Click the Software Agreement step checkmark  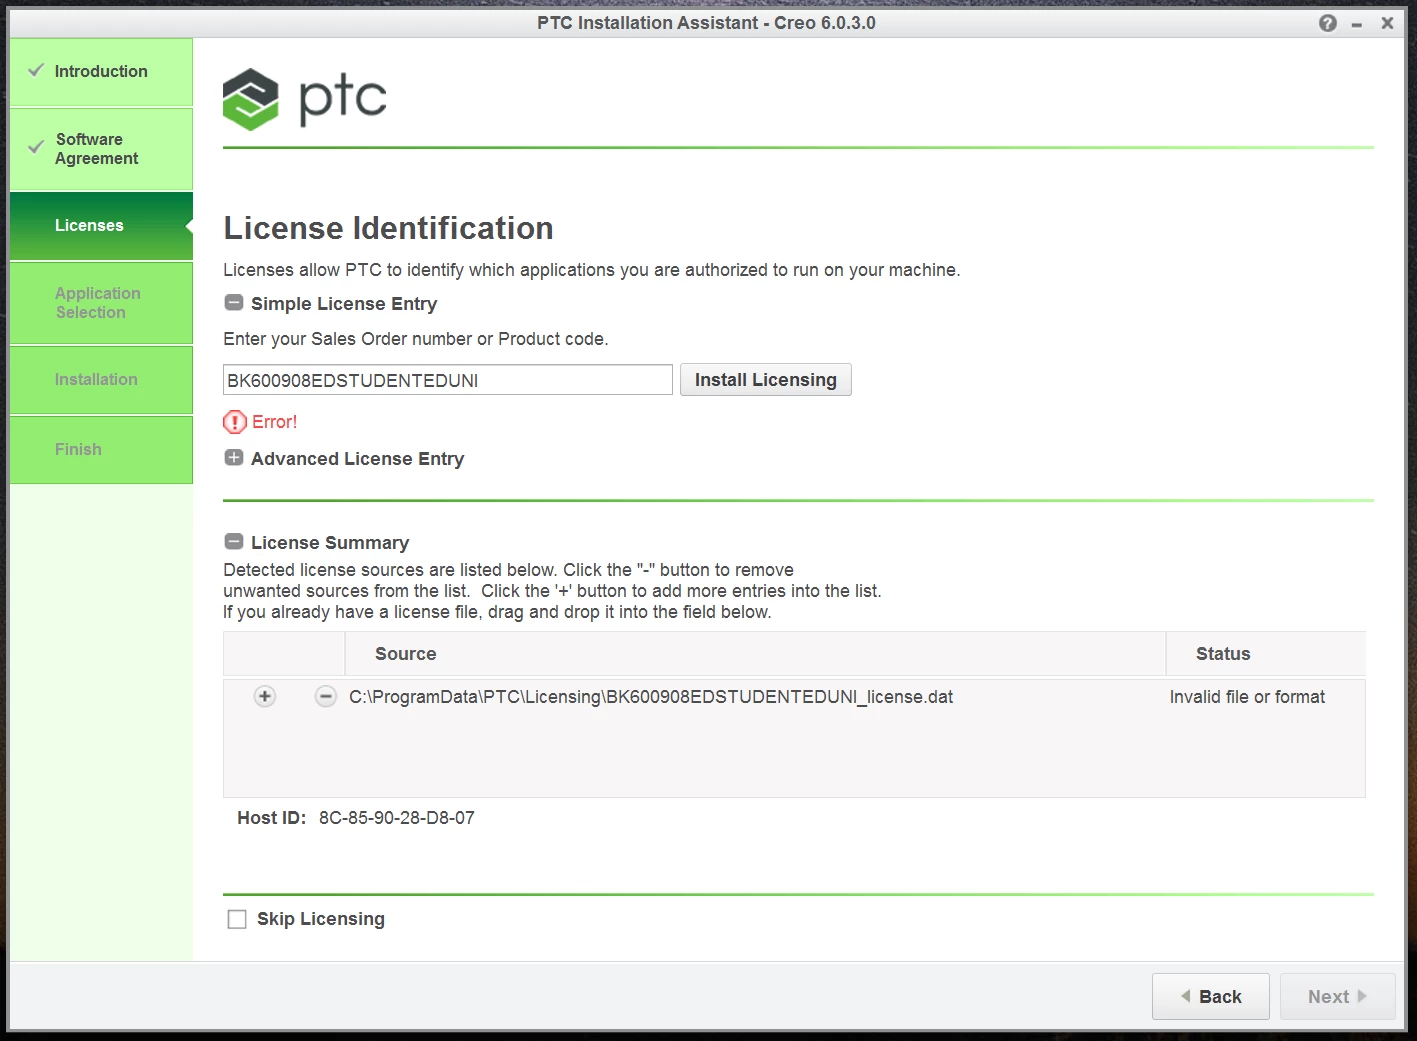[36, 147]
